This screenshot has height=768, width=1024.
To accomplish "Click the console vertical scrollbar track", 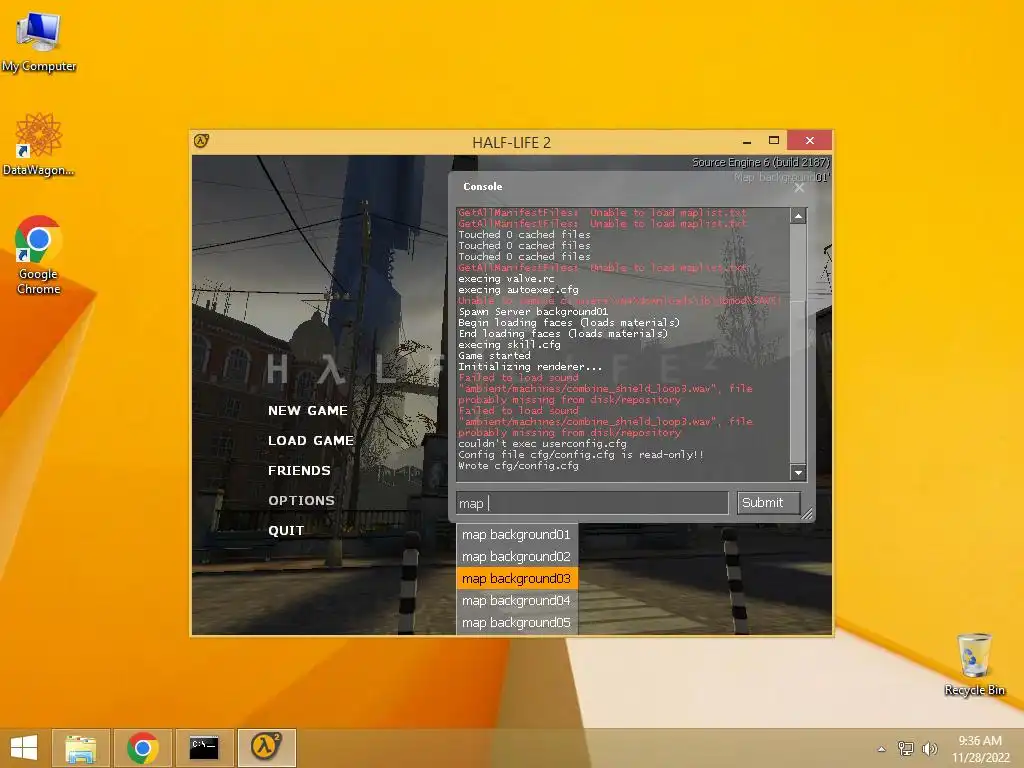I will click(x=798, y=344).
